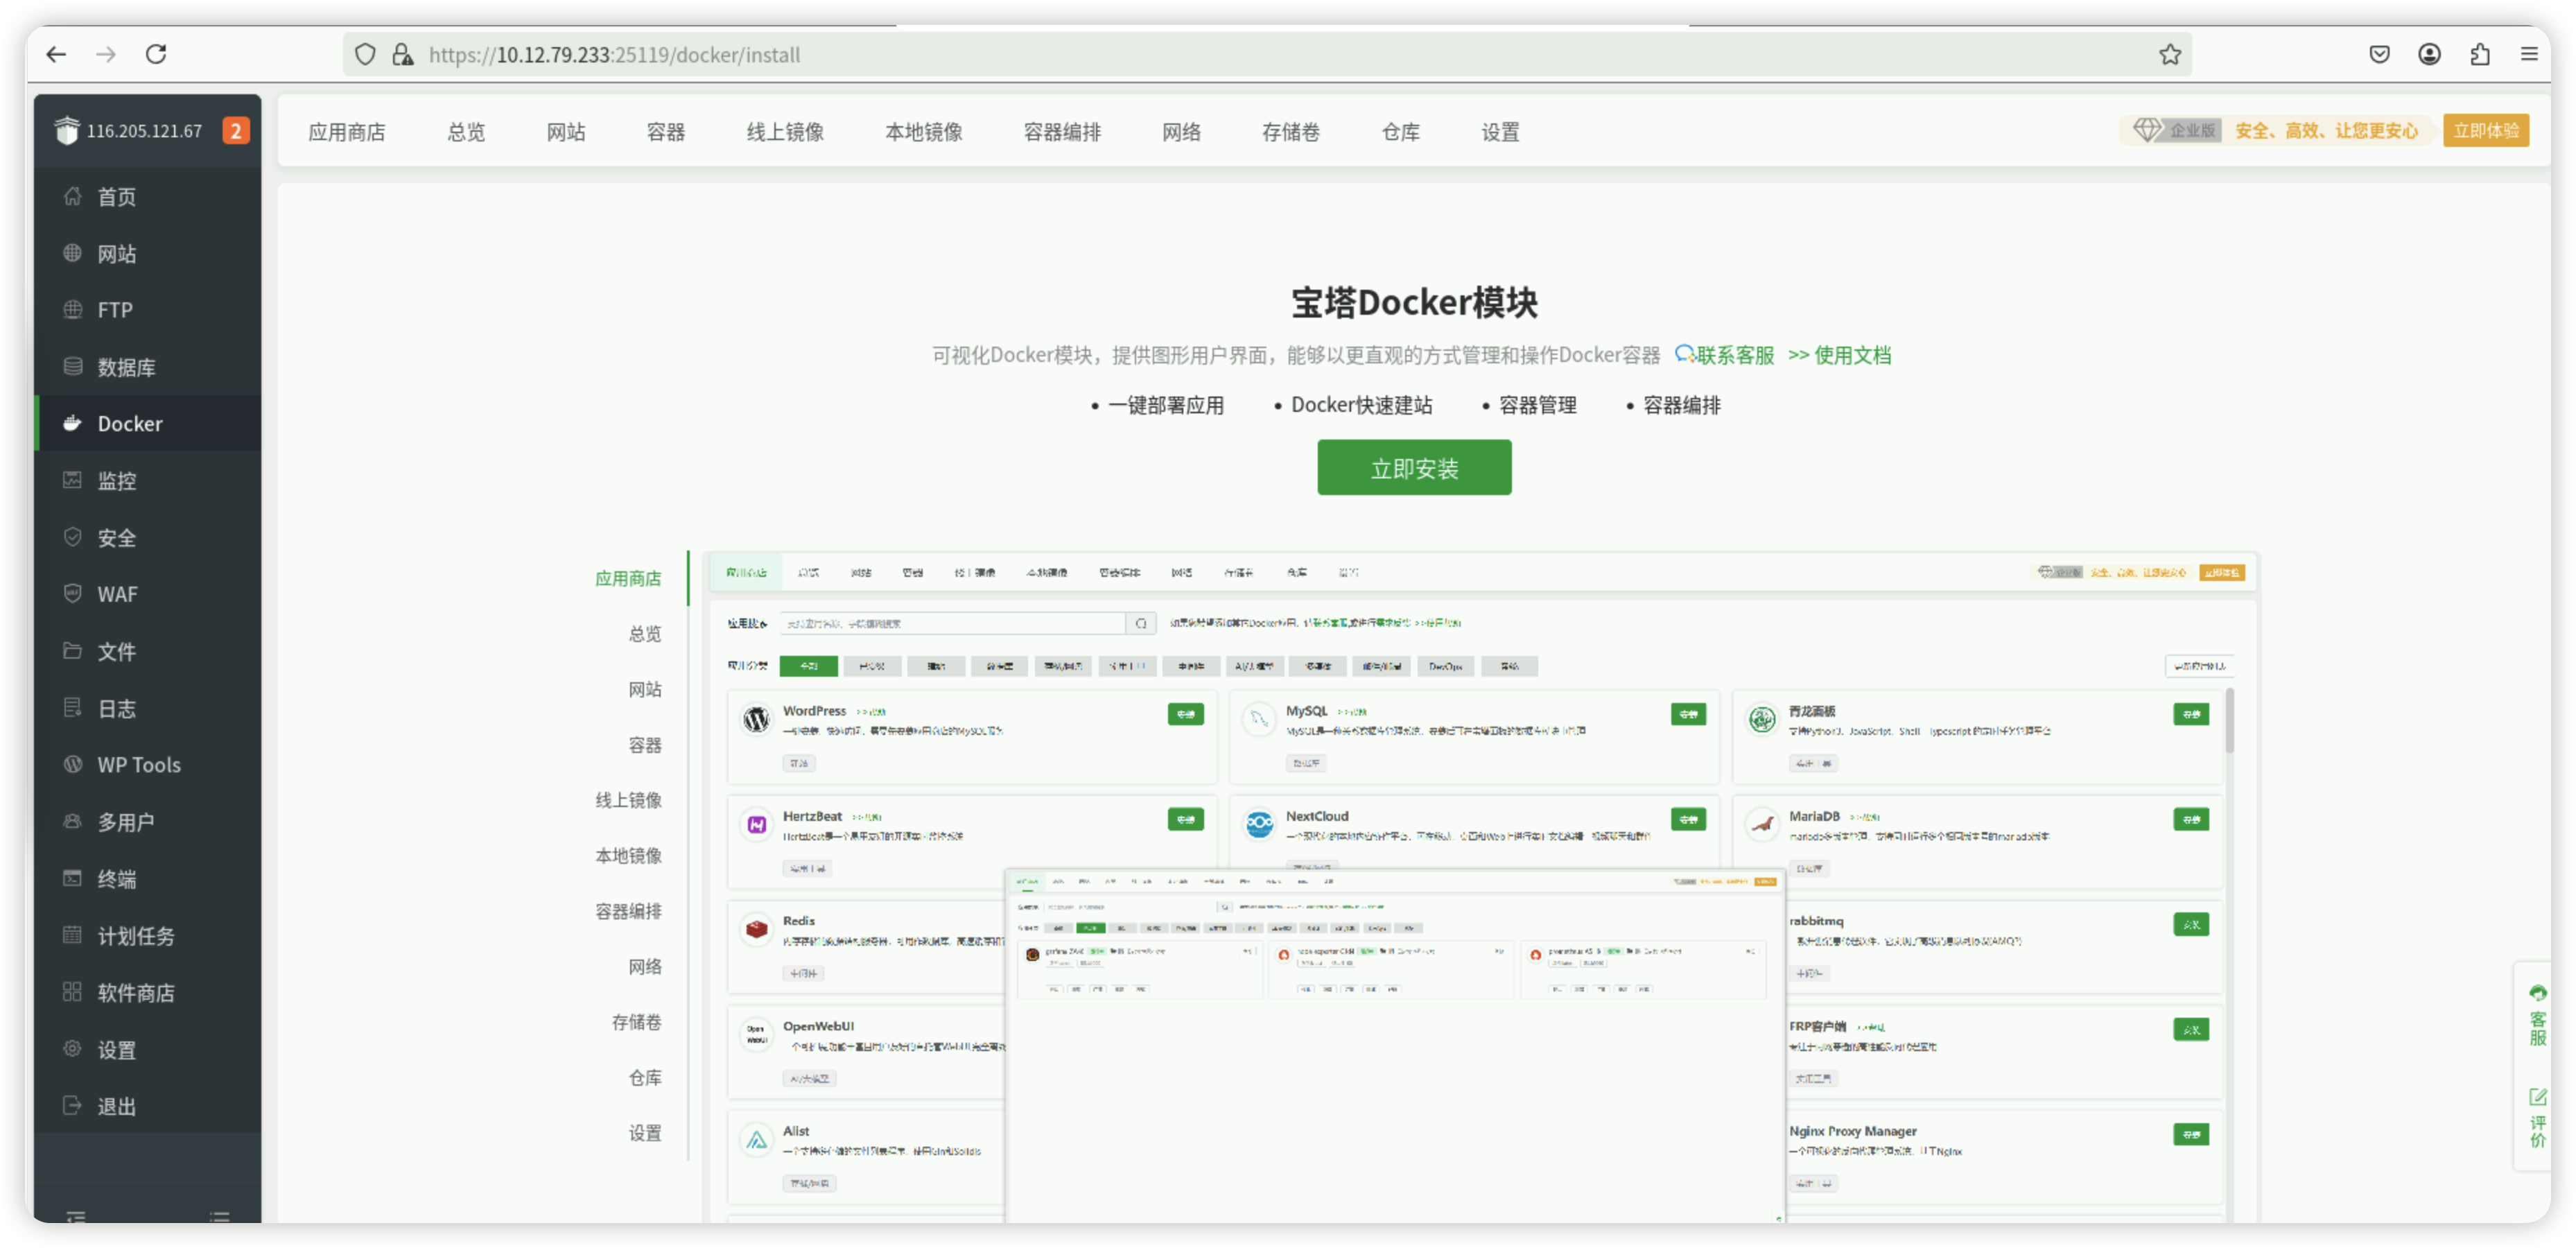Click the orange 立即体验 button
The image size is (2576, 1248).
pyautogui.click(x=2485, y=131)
